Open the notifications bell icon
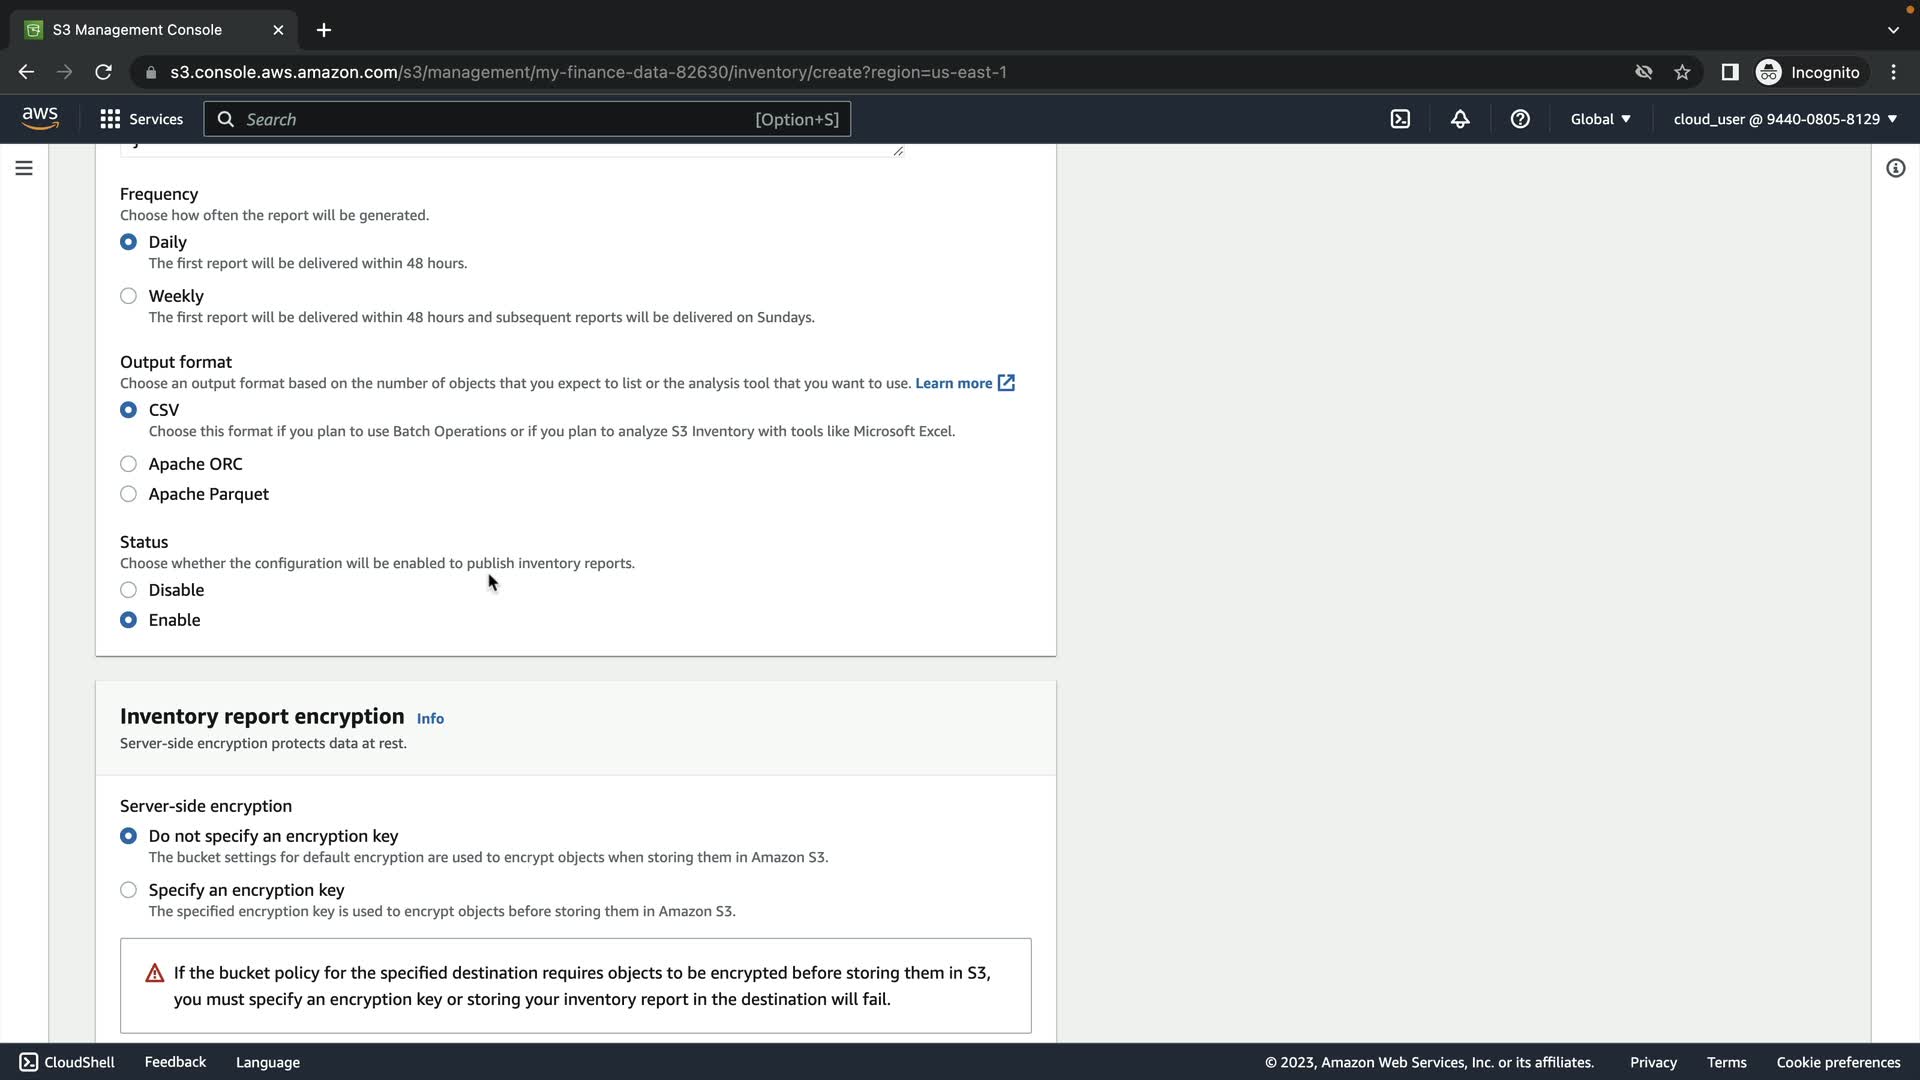 click(1460, 119)
